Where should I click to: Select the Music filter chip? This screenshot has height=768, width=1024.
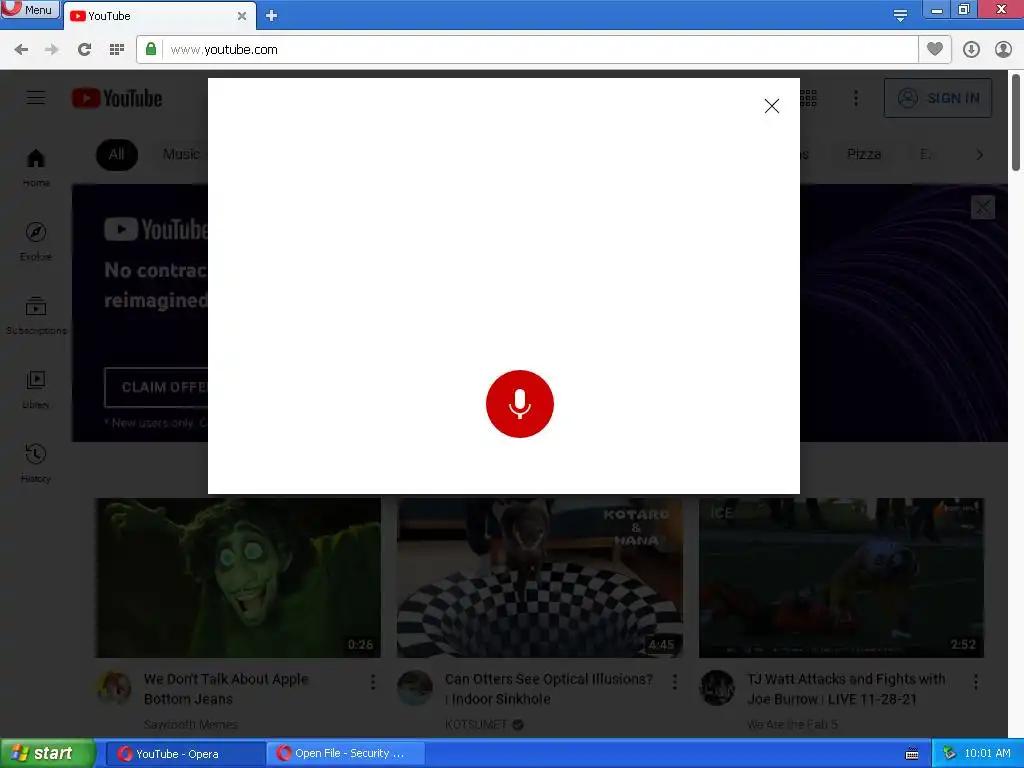[x=182, y=155]
